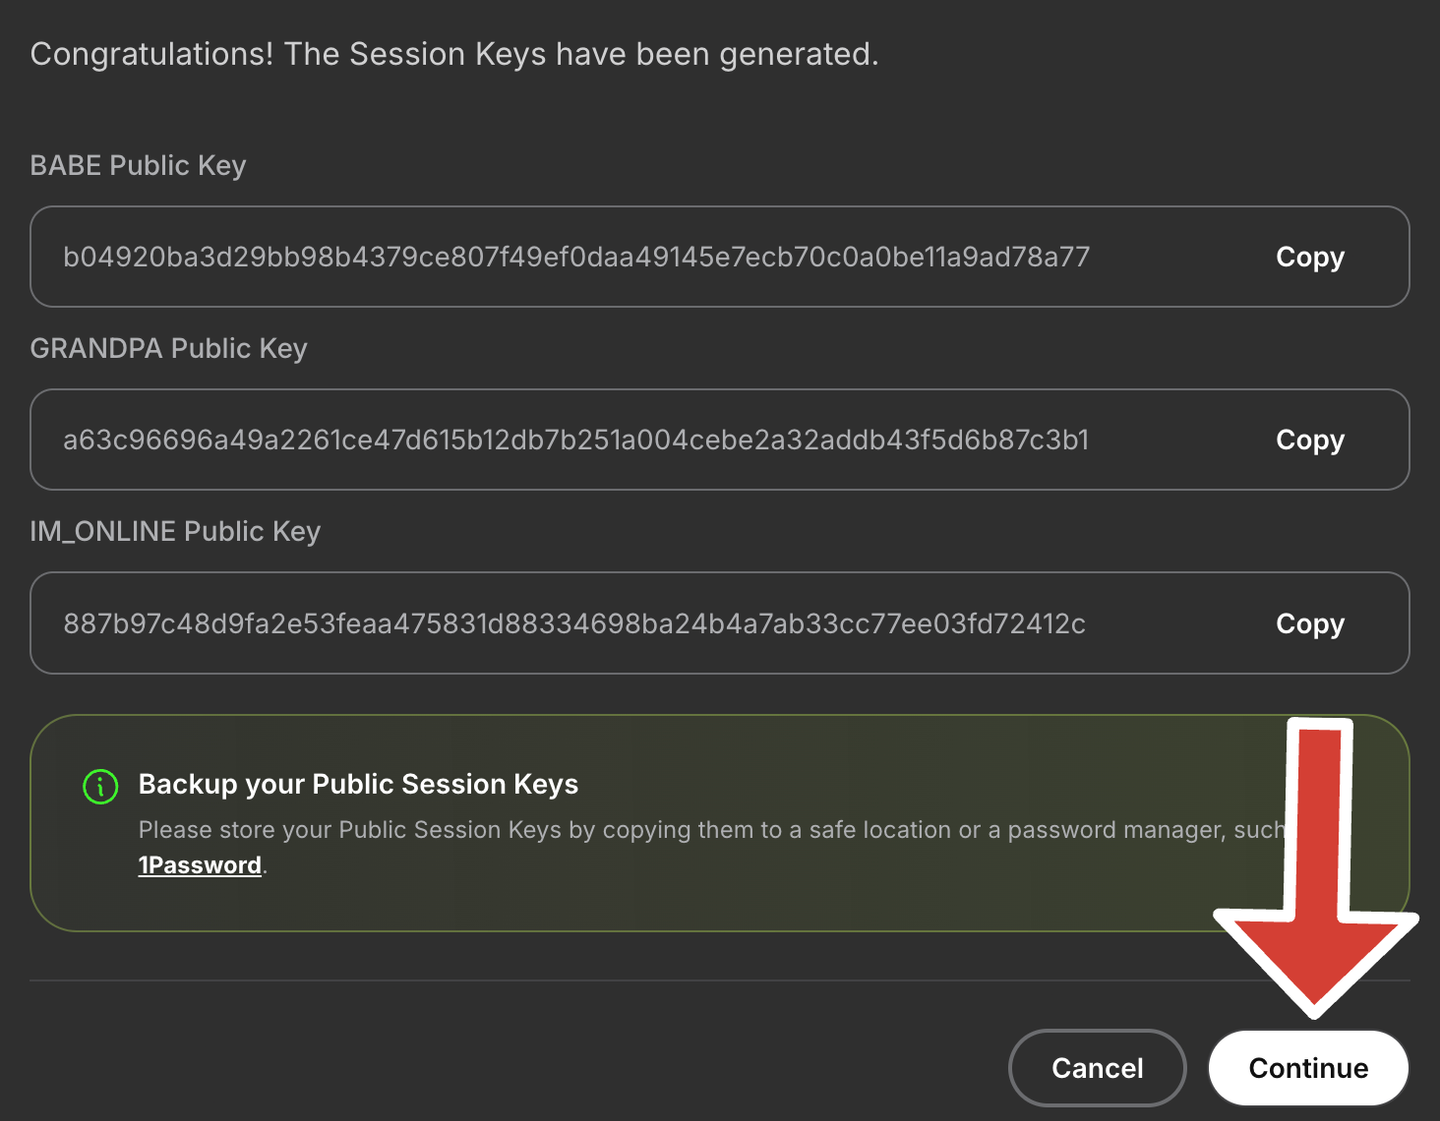Viewport: 1440px width, 1121px height.
Task: Click inside the IM_ONLINE key field
Action: (x=574, y=624)
